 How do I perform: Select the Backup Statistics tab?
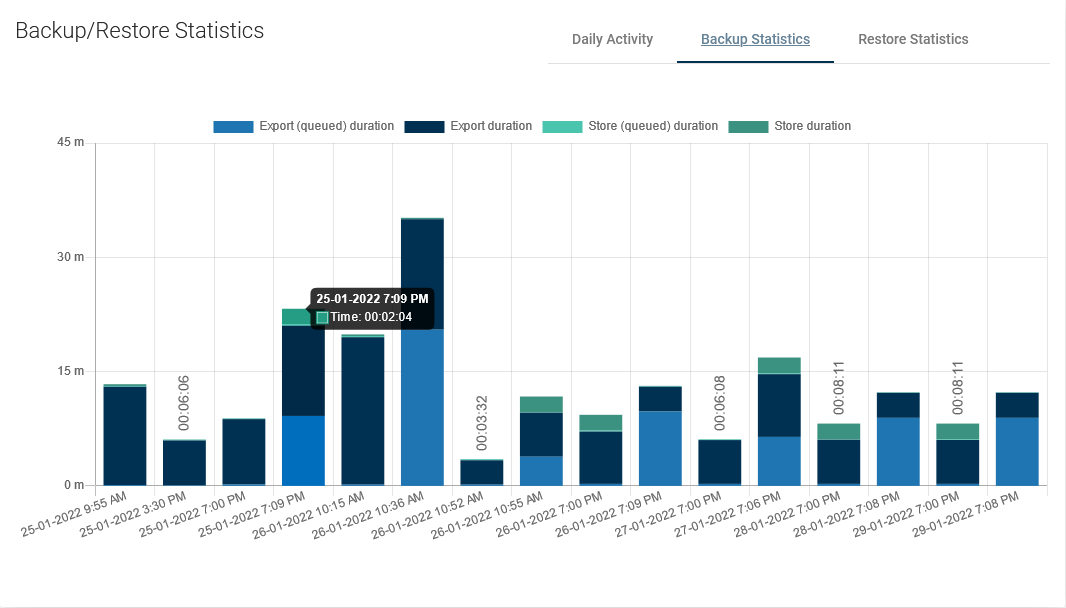755,40
